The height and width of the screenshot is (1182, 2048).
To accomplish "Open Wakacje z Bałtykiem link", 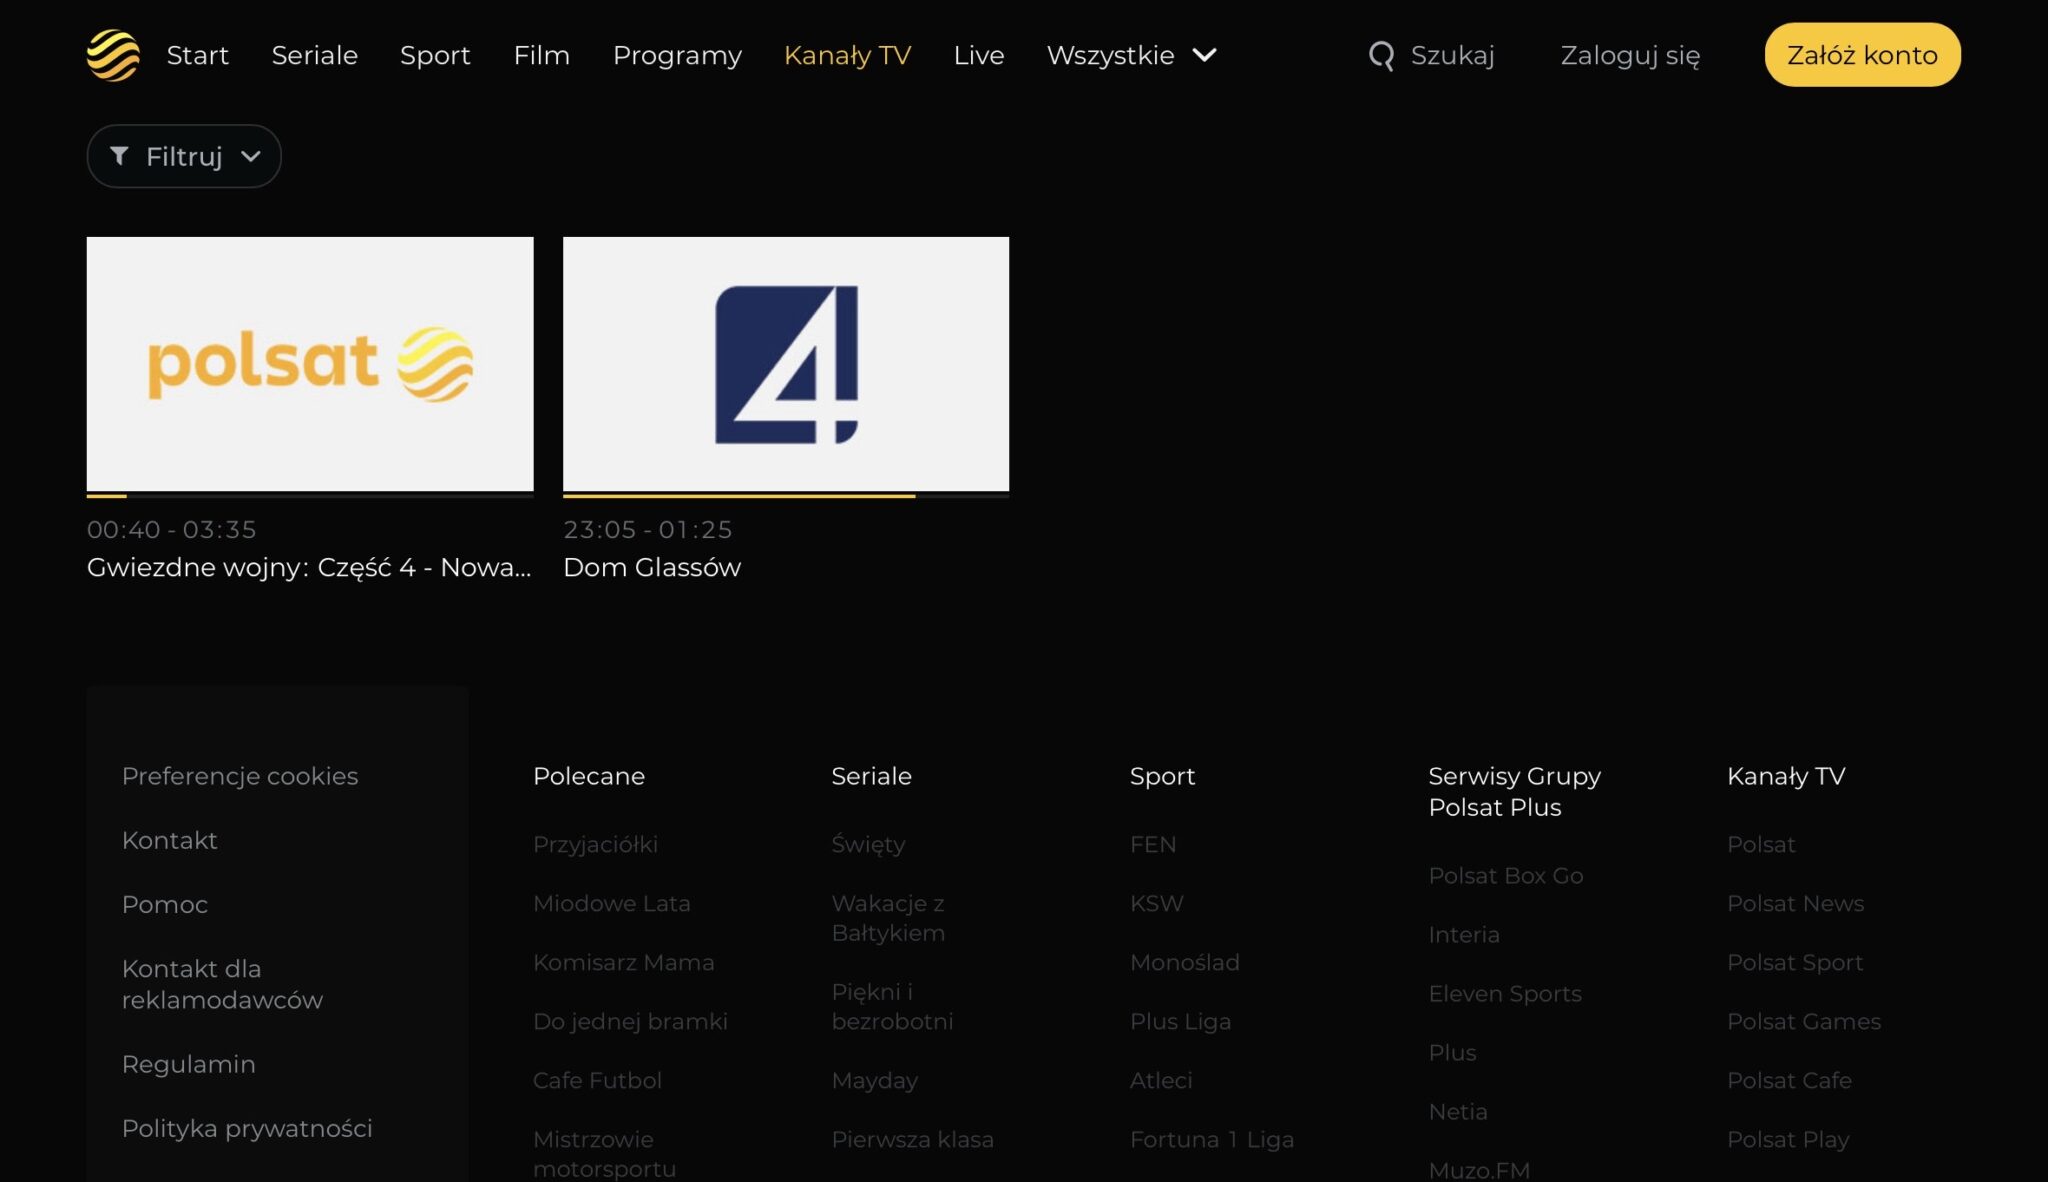I will (889, 918).
